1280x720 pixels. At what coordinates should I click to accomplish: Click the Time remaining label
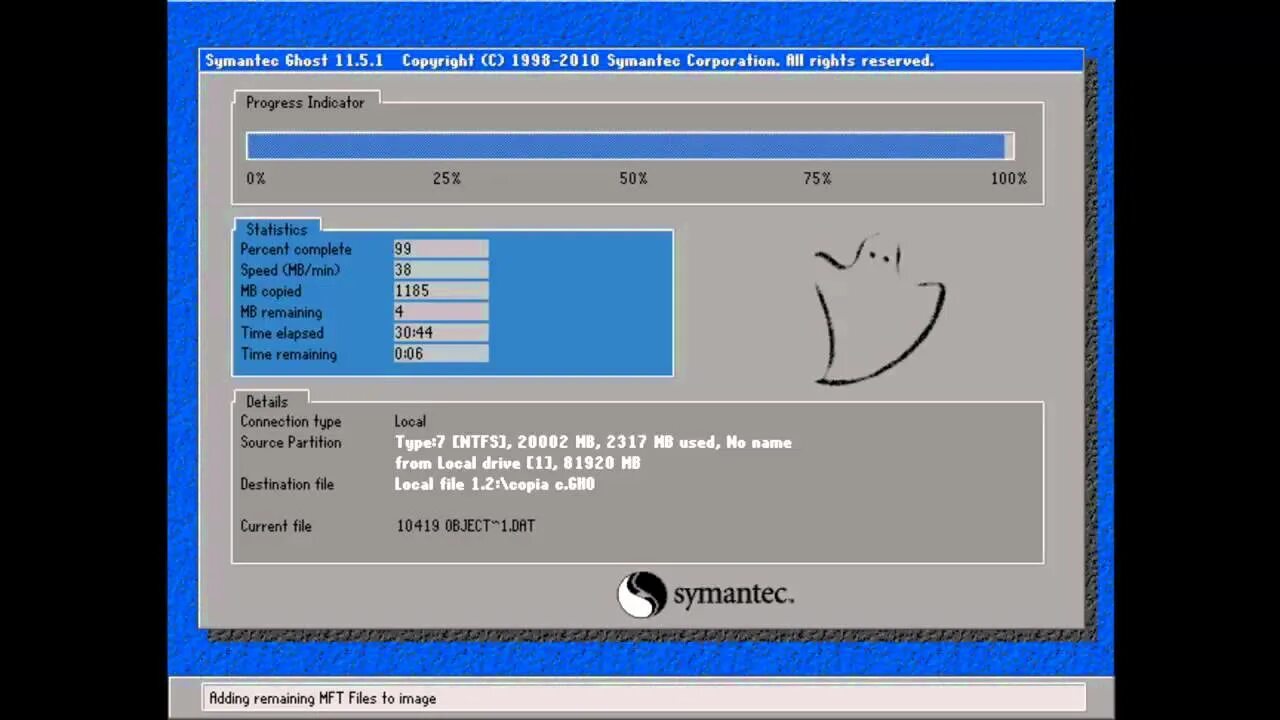point(289,354)
